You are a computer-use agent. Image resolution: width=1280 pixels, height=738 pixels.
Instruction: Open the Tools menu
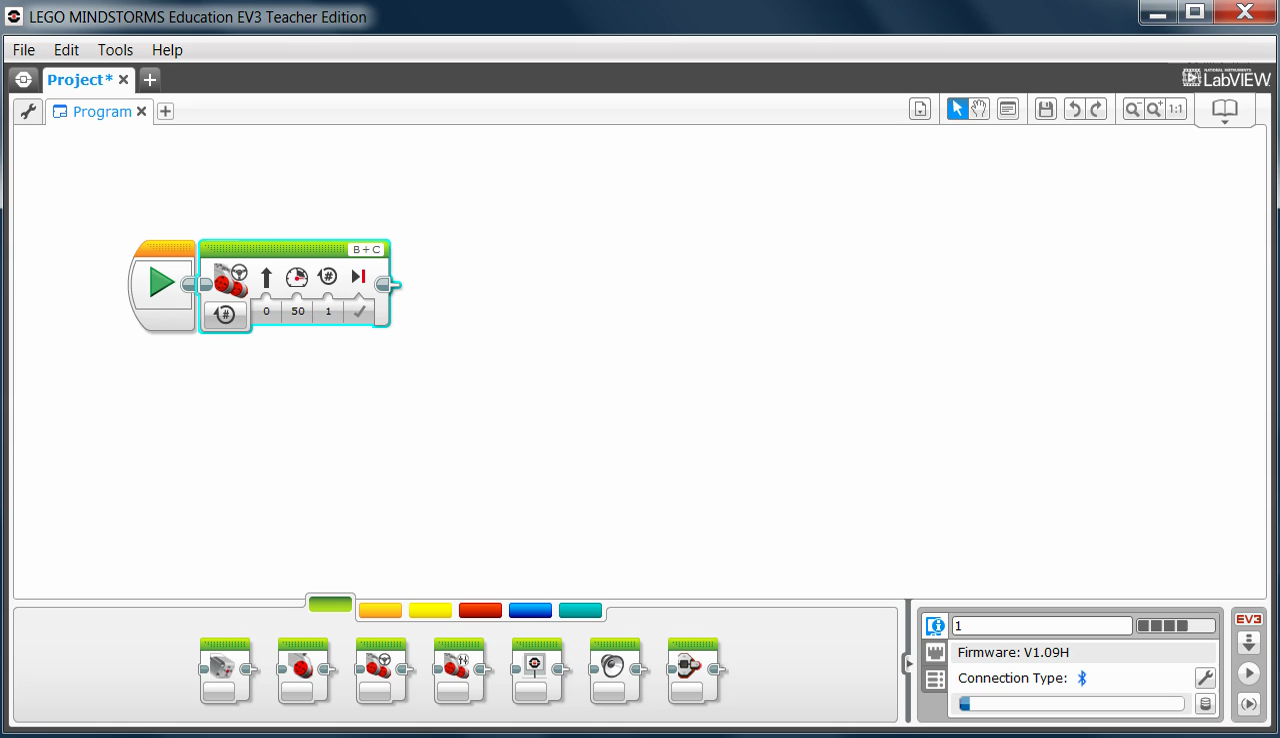(x=115, y=50)
